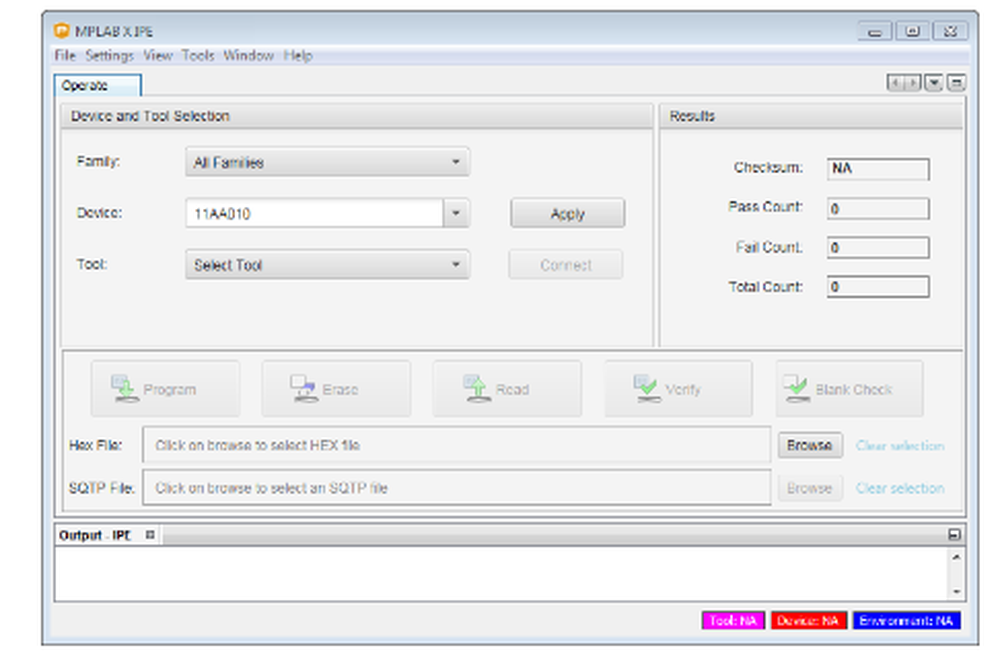Image resolution: width=1000 pixels, height=668 pixels.
Task: Click the Output scrollbar up arrow
Action: tap(956, 557)
